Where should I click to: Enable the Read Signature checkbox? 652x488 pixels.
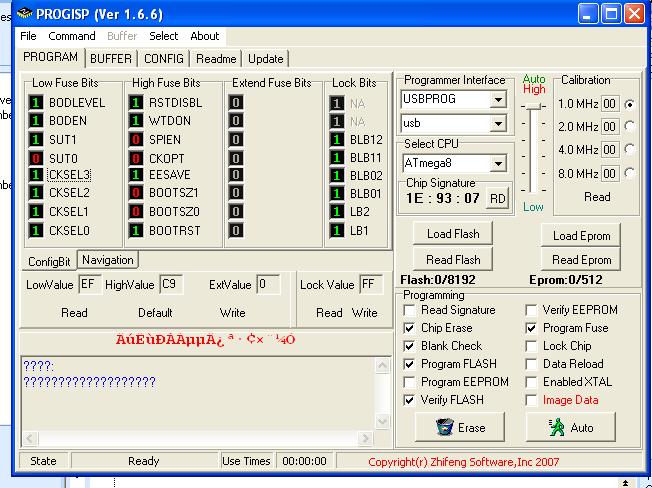(409, 310)
